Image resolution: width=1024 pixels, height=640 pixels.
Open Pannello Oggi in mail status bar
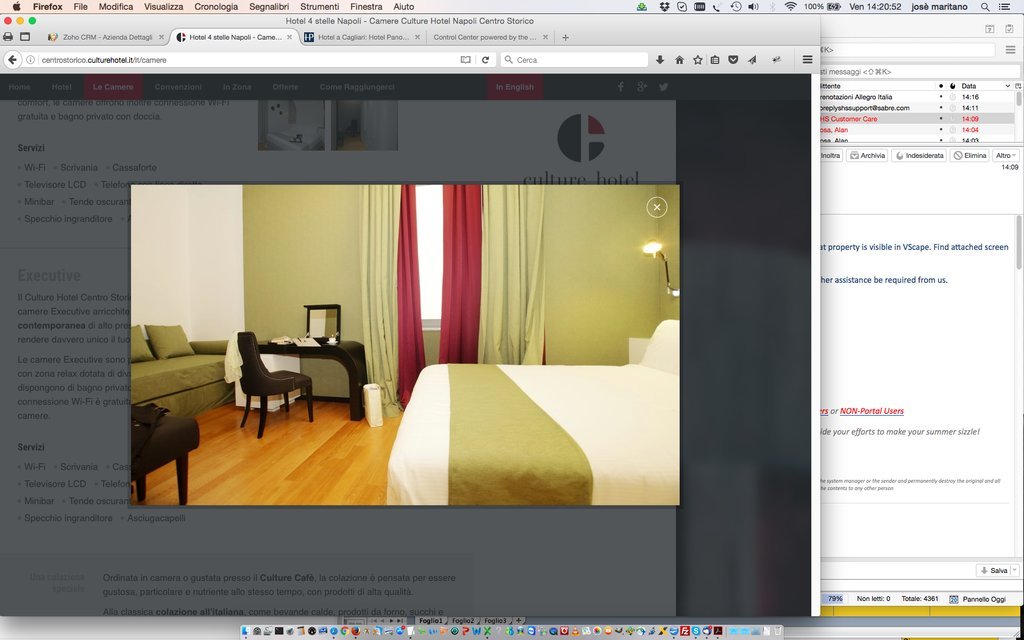978,599
